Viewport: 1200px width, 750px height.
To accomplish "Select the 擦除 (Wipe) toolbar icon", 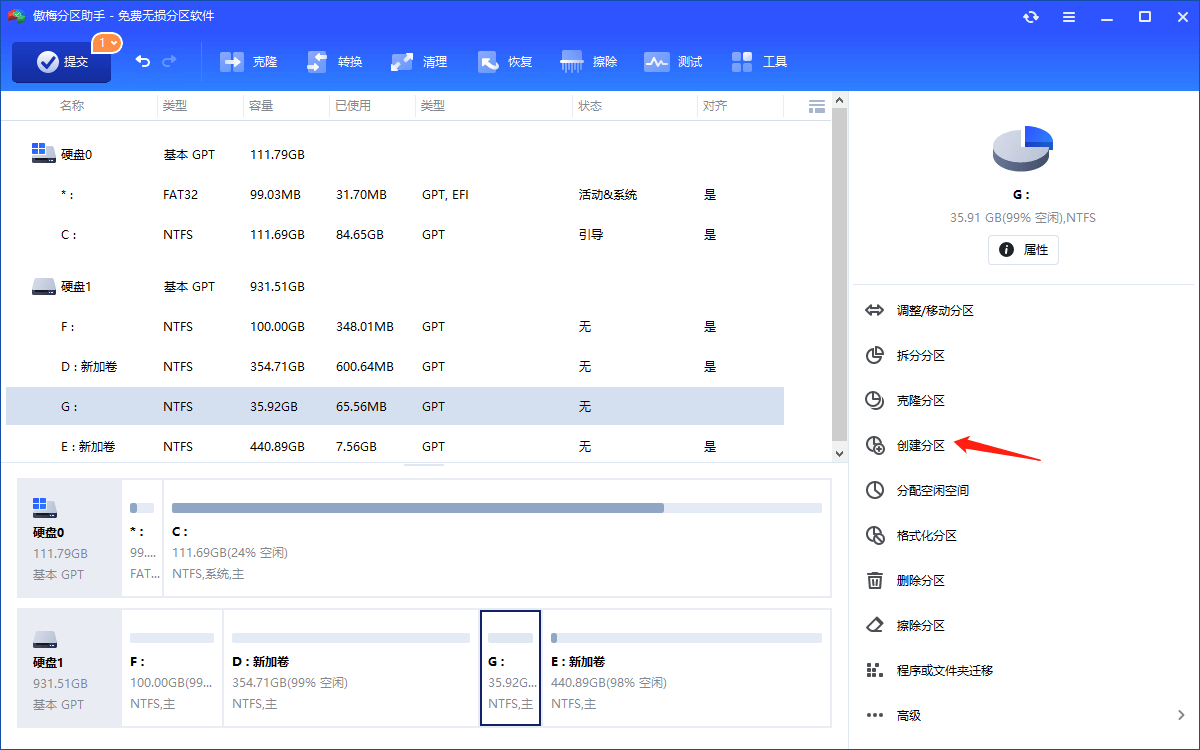I will point(589,61).
